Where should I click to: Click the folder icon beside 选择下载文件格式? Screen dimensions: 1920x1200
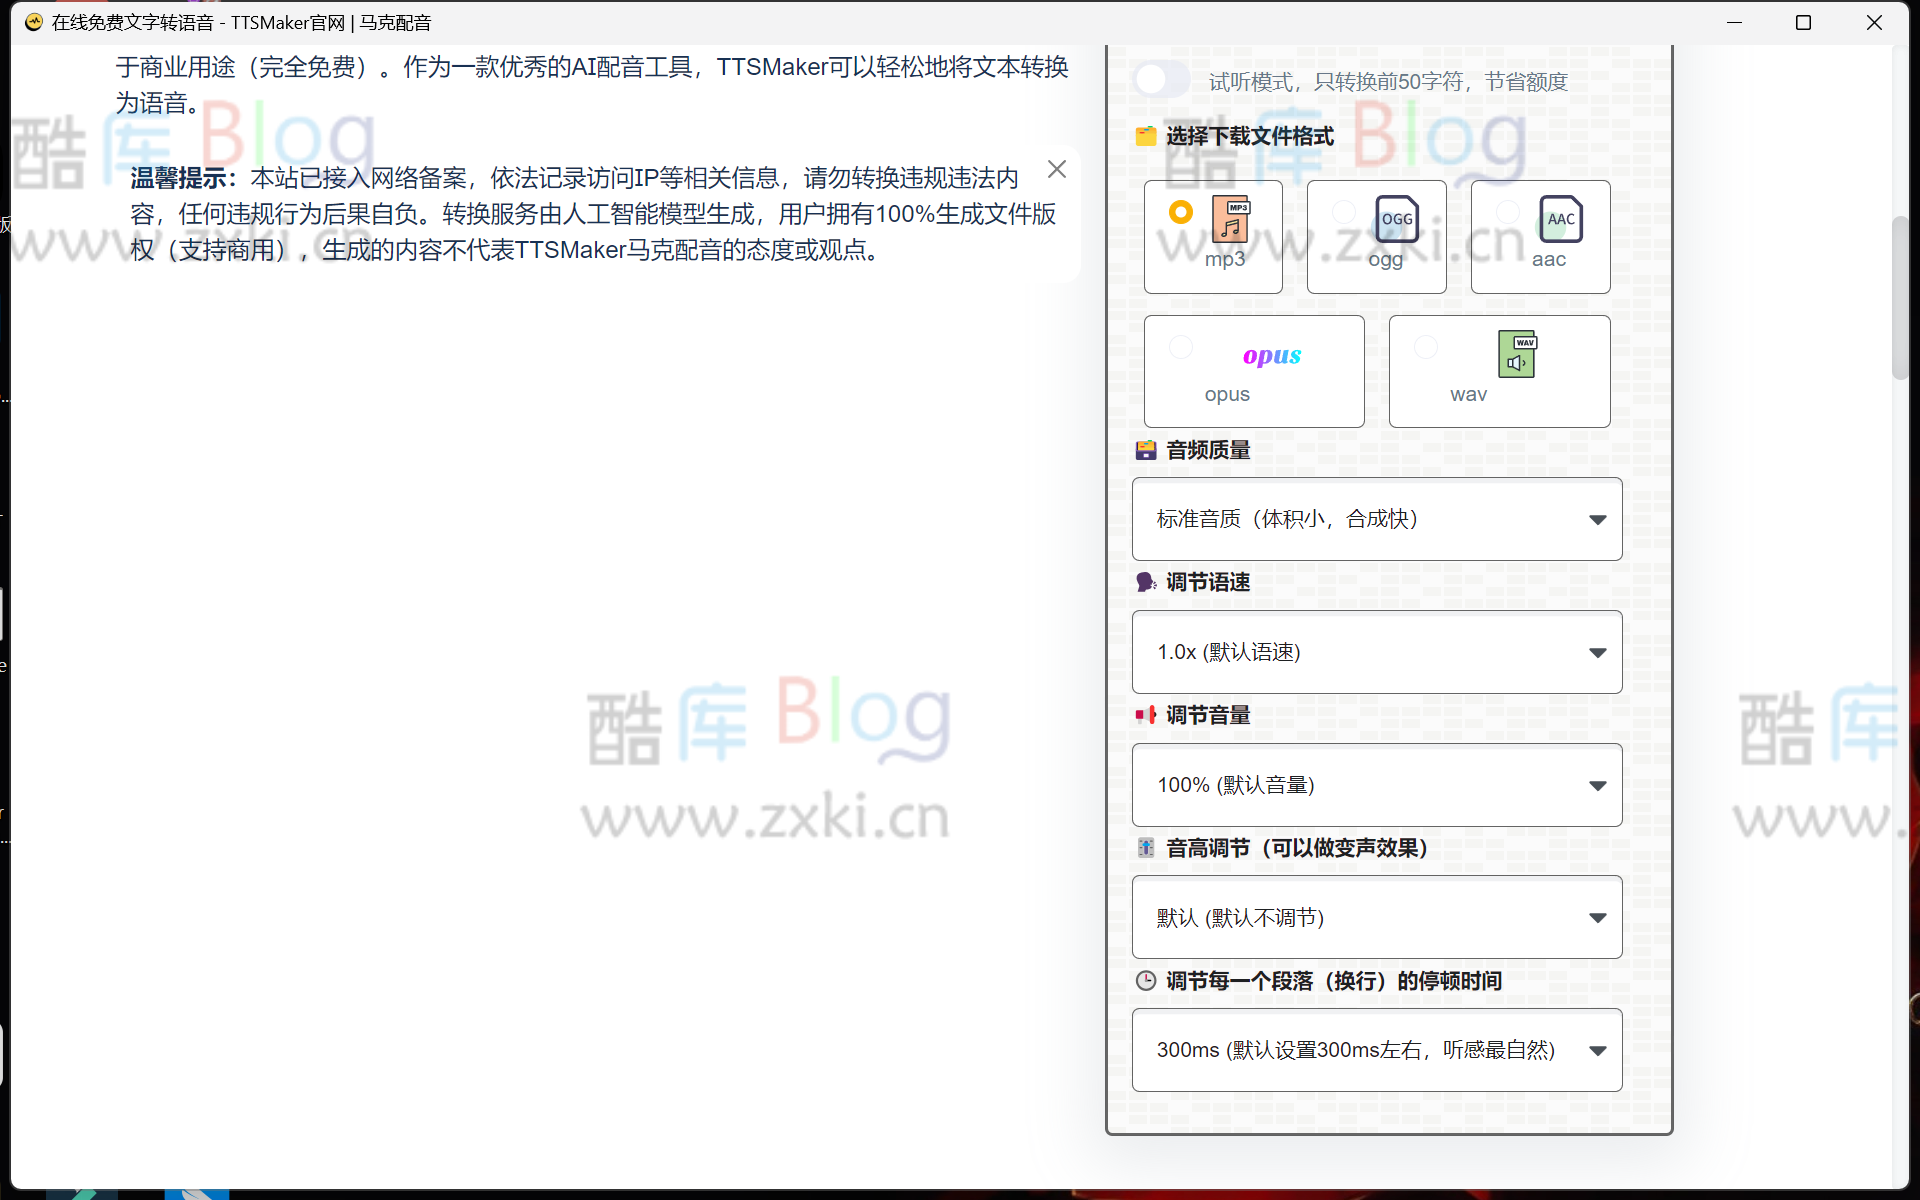[x=1146, y=136]
